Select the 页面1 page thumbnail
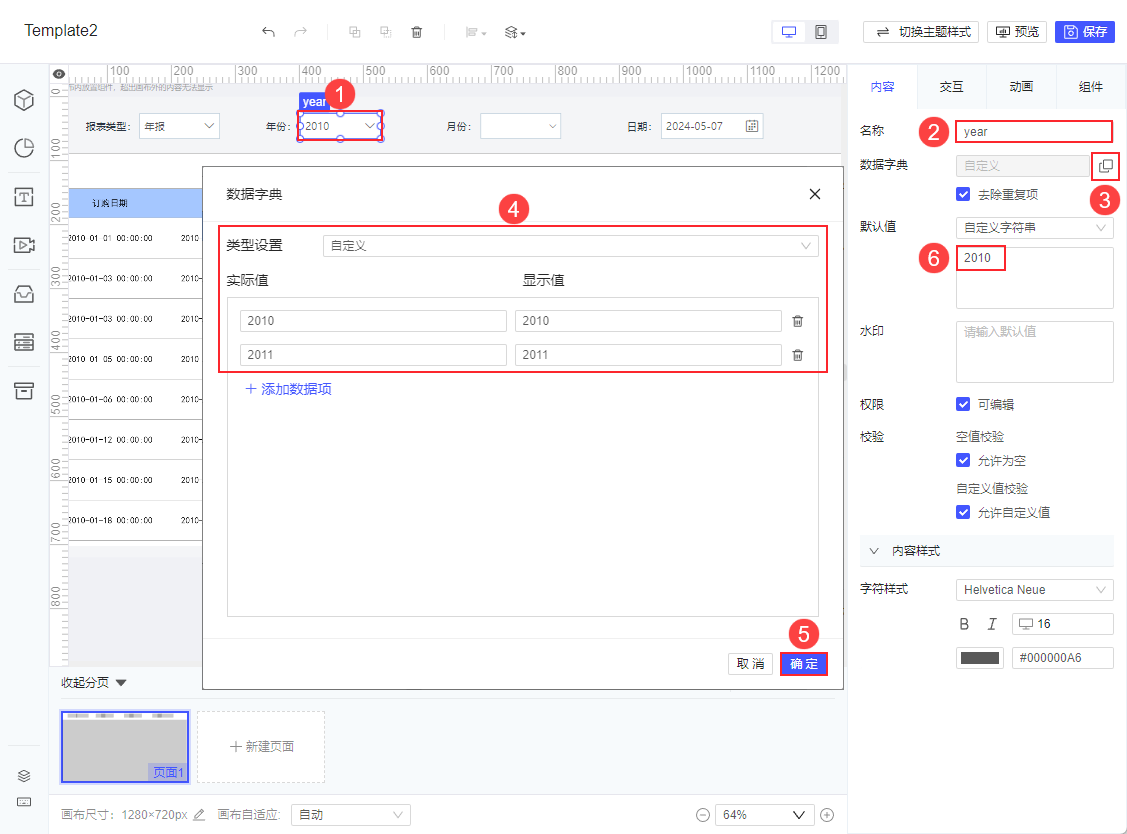The width and height of the screenshot is (1127, 834). pos(125,747)
